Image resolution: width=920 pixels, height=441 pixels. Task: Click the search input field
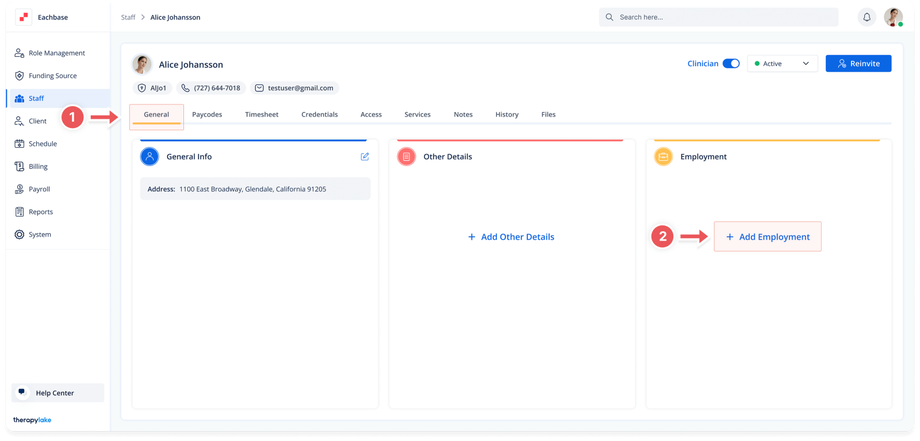click(718, 17)
